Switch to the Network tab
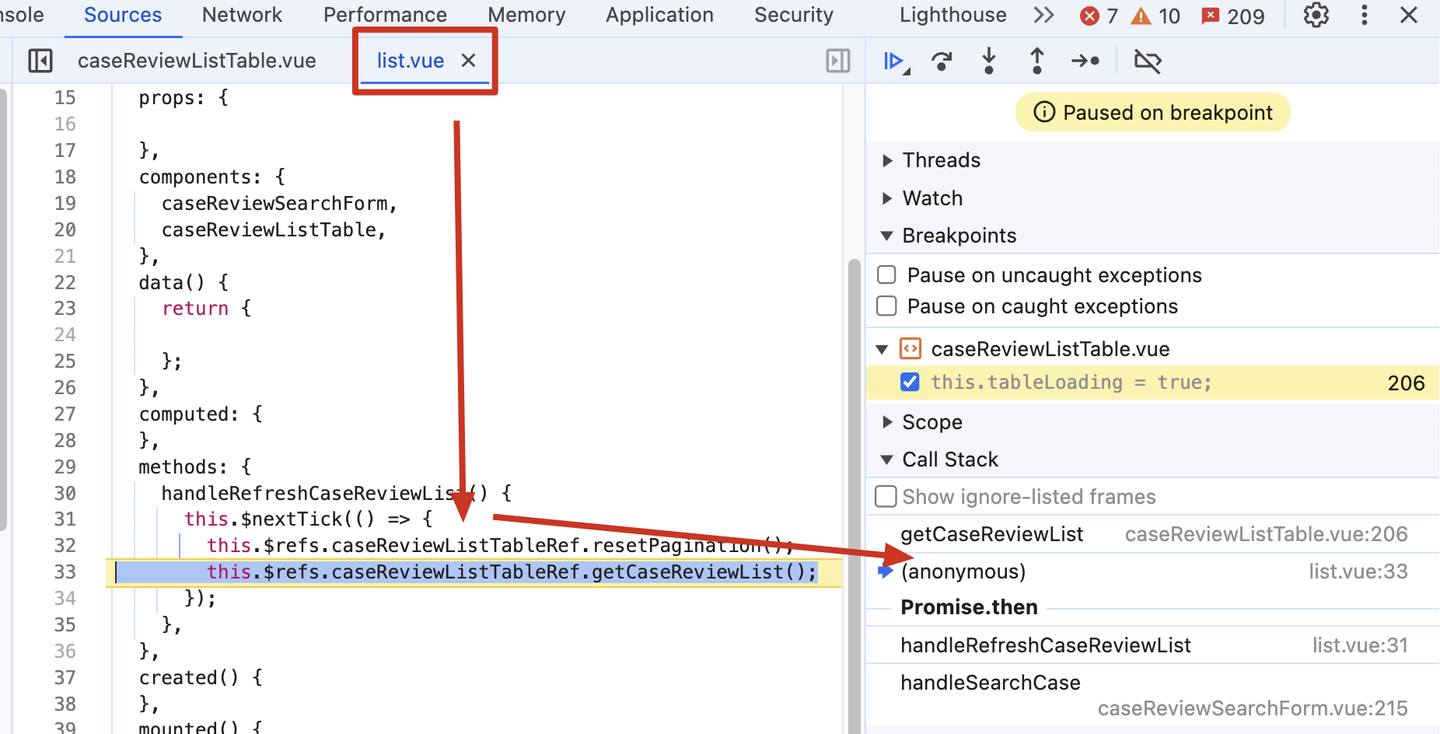Screen dimensions: 1440x734 coord(242,15)
